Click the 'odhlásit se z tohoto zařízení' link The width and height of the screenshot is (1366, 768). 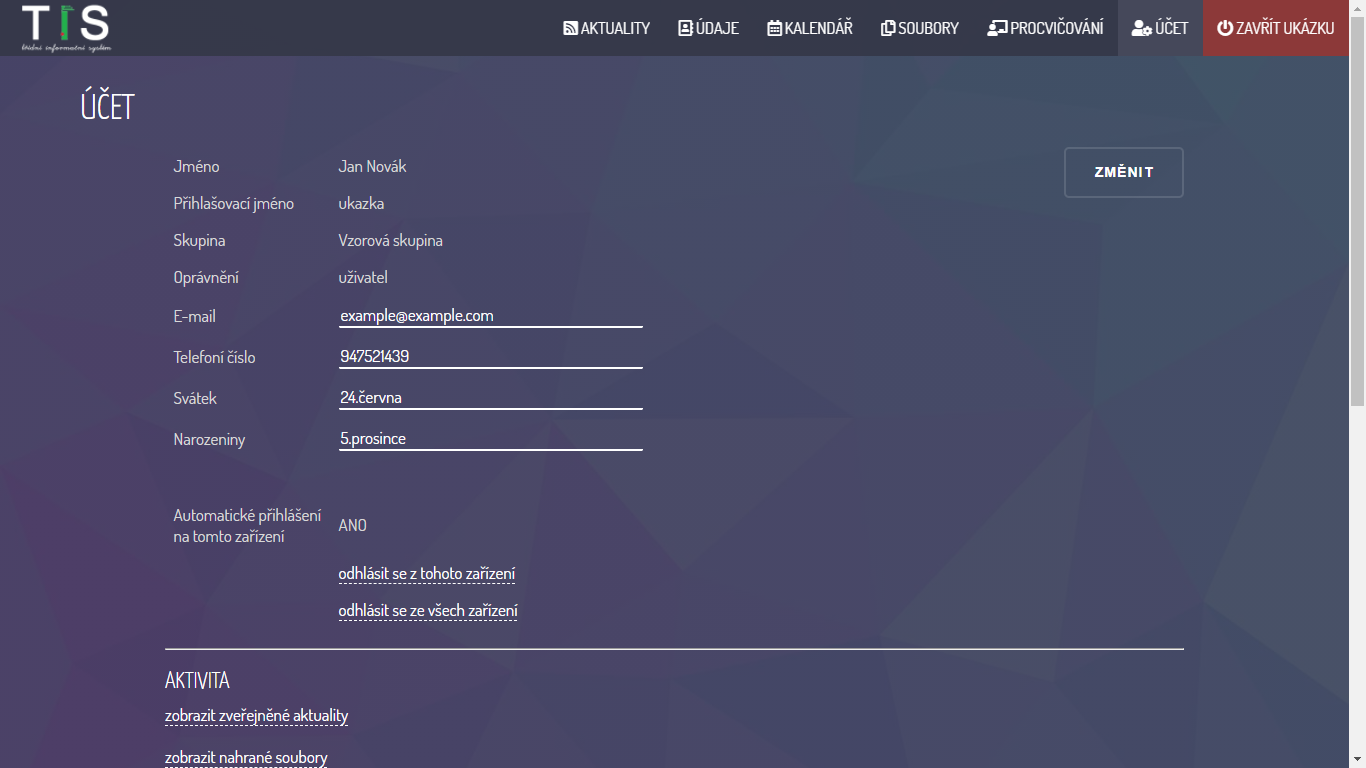(x=427, y=574)
